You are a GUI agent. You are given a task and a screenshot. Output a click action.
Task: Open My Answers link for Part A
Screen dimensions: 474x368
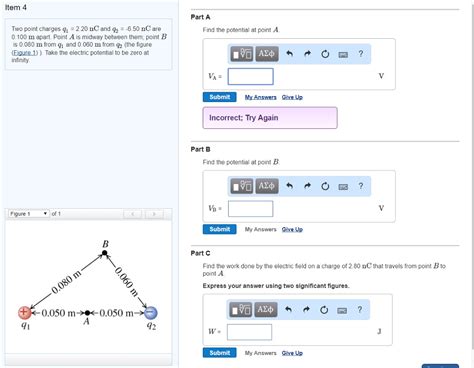pyautogui.click(x=261, y=97)
